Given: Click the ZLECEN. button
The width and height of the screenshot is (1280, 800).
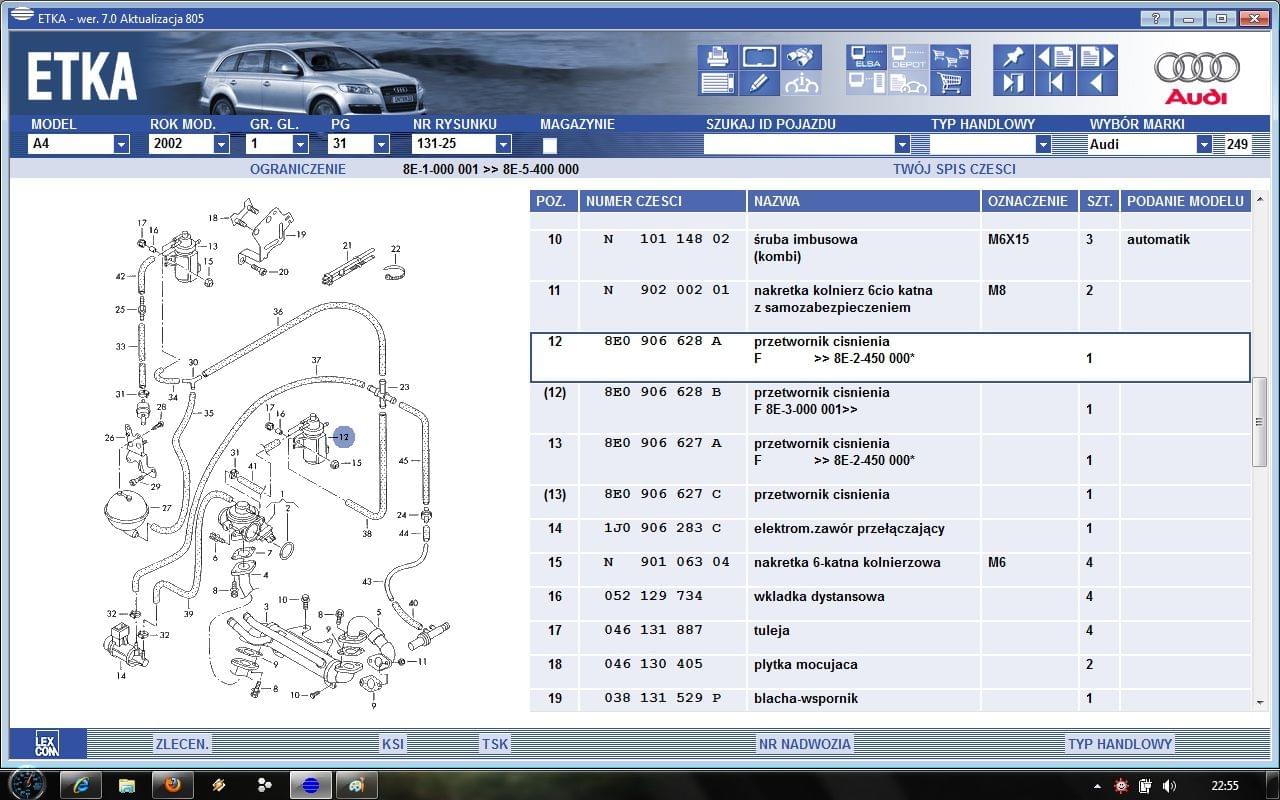Looking at the screenshot, I should click(x=182, y=744).
